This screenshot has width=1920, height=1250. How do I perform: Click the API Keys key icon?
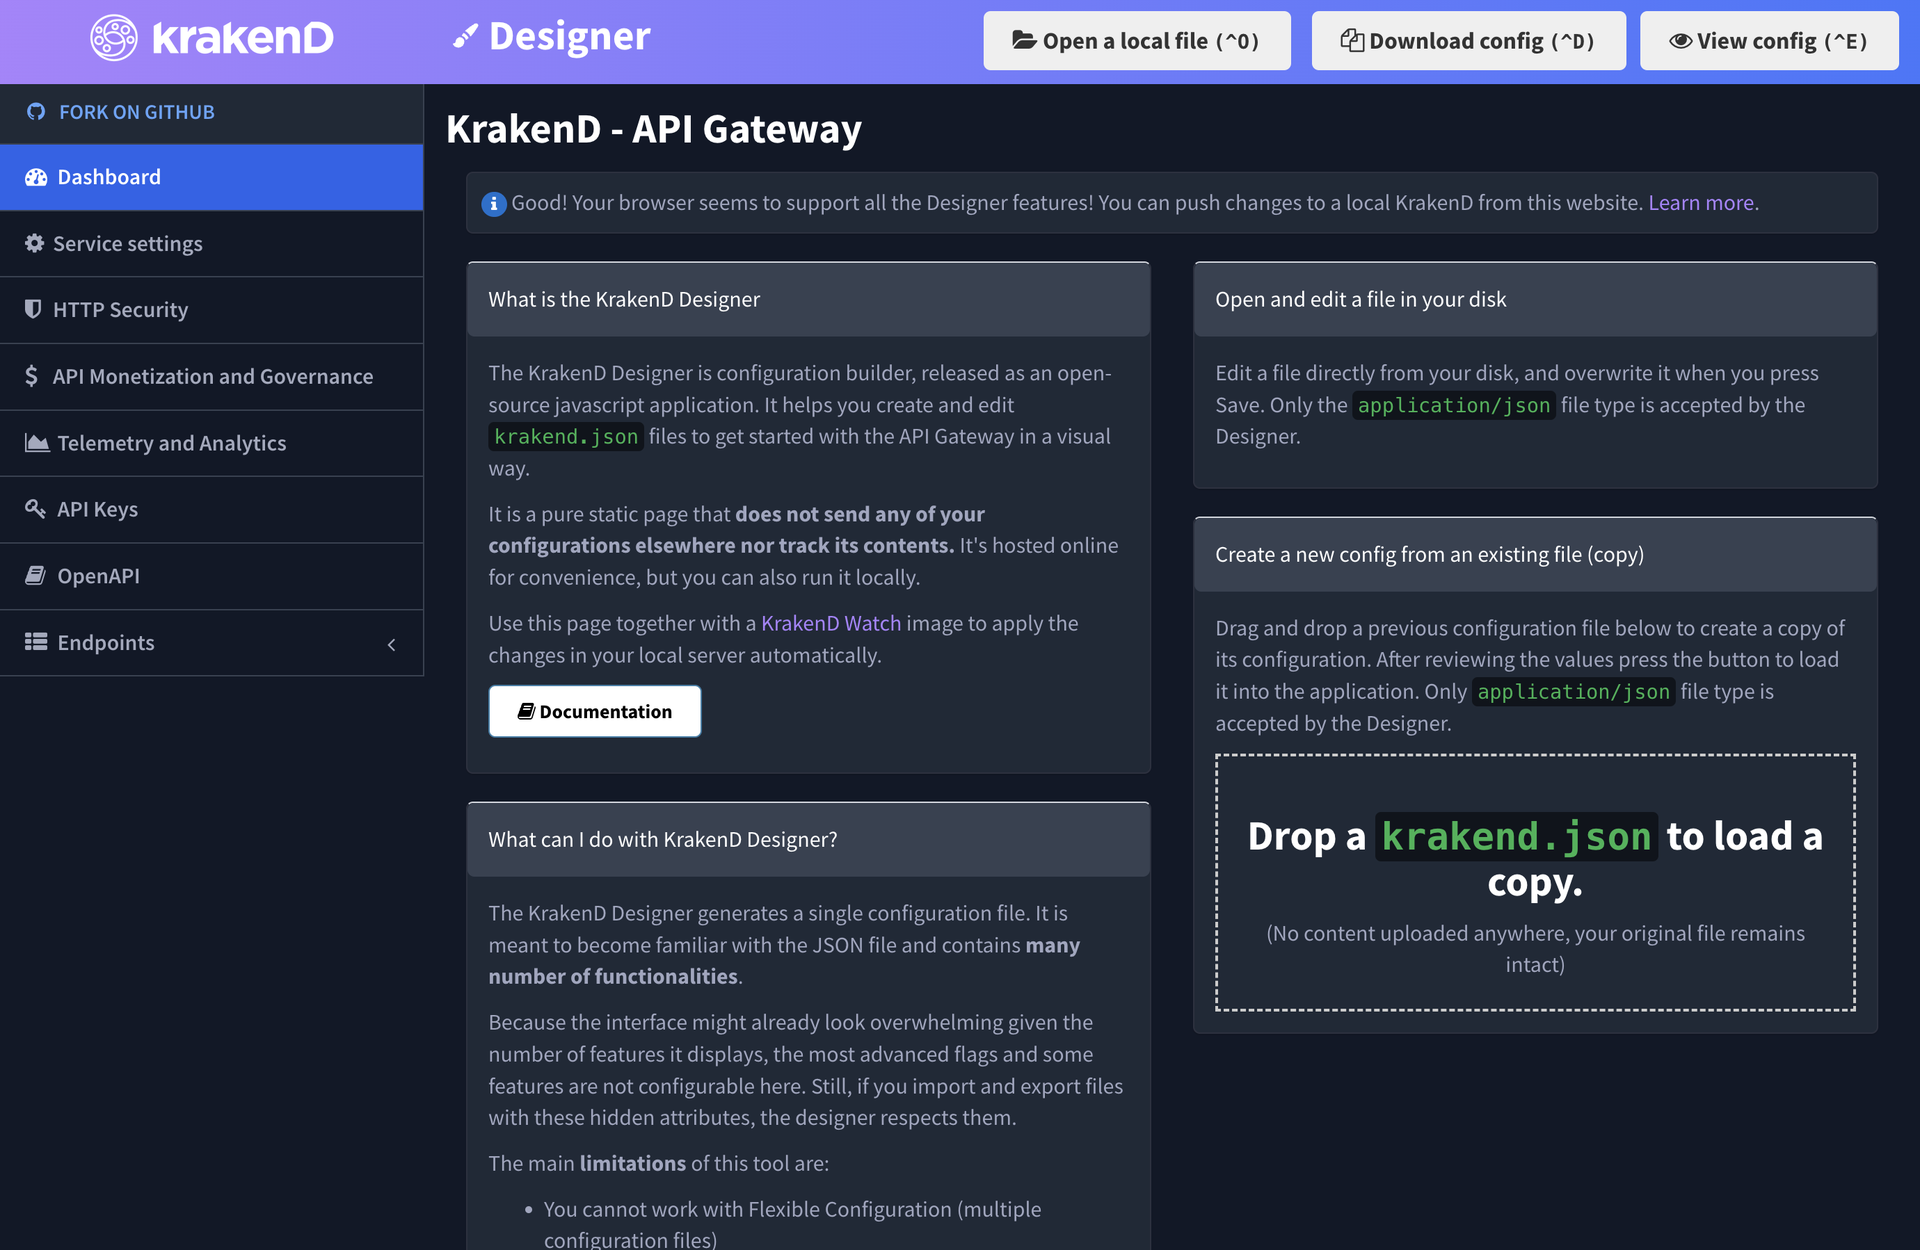click(36, 509)
